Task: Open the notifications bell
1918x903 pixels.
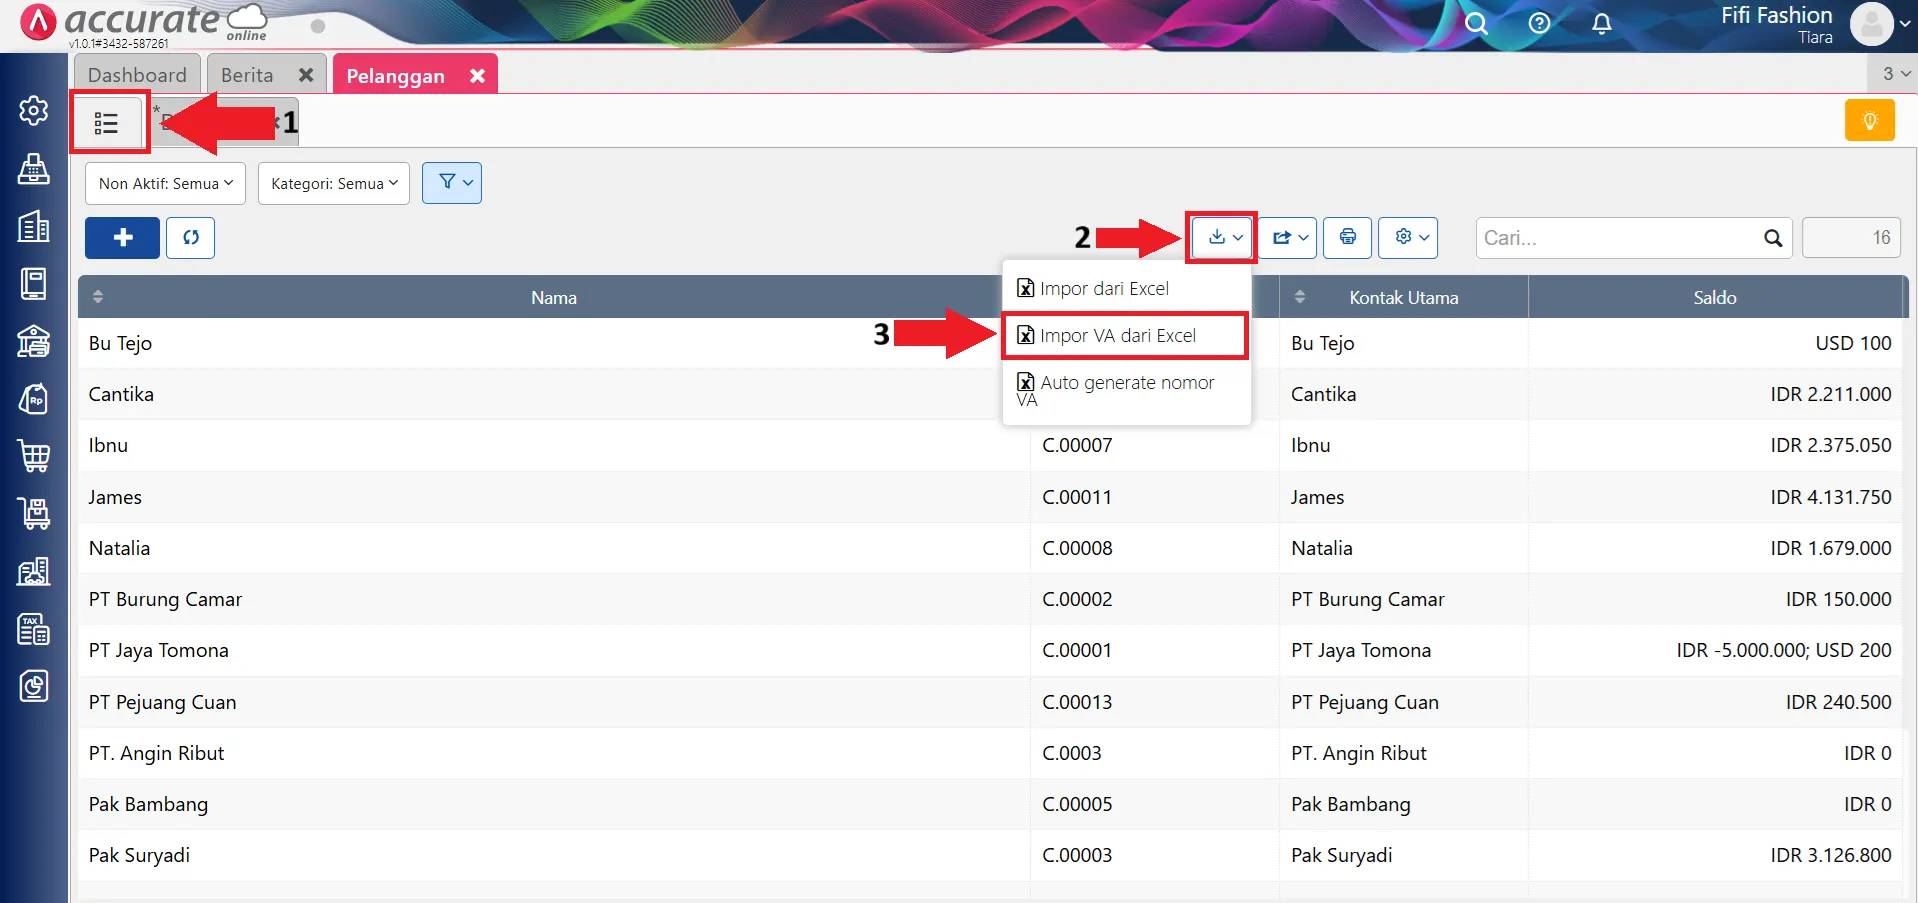Action: tap(1601, 24)
